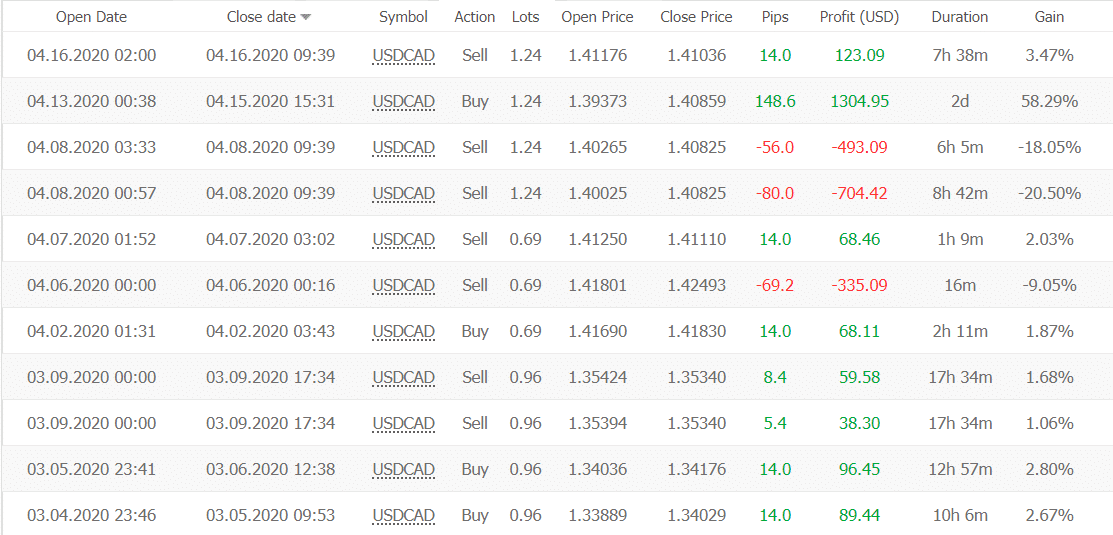Click the Pips column header
1113x535 pixels.
click(x=774, y=17)
